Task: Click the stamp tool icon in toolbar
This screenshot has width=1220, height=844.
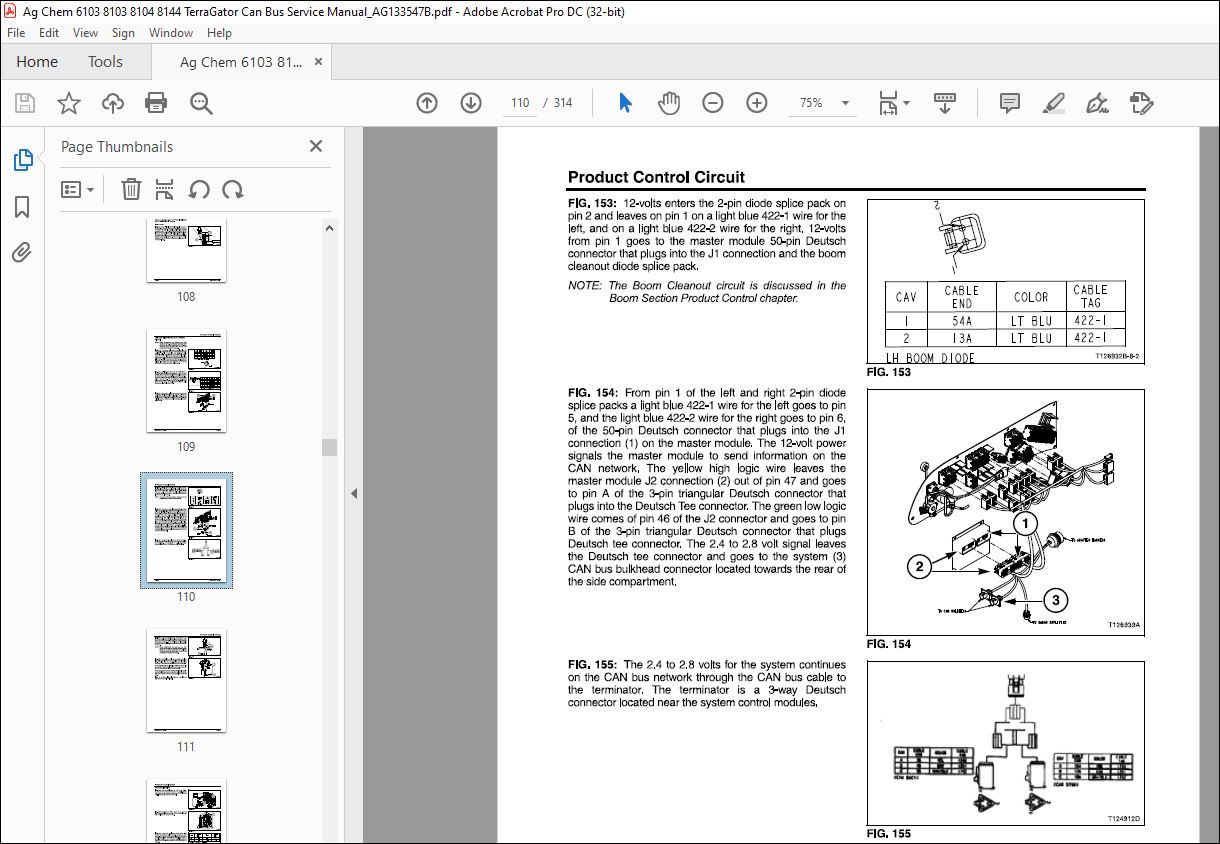Action: tap(1141, 103)
